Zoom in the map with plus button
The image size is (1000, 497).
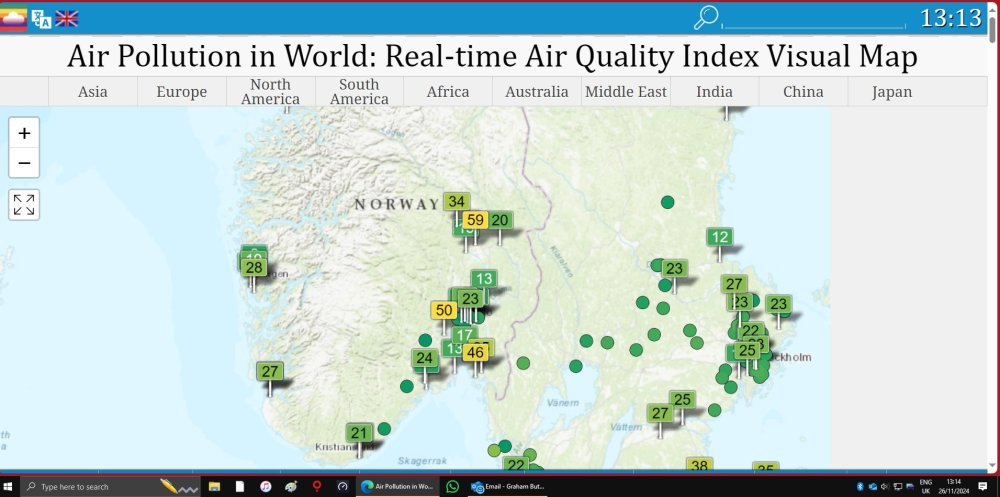[x=24, y=133]
